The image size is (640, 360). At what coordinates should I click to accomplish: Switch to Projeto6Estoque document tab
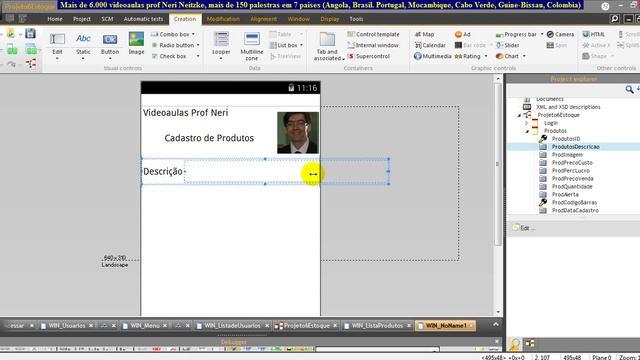pyautogui.click(x=306, y=326)
